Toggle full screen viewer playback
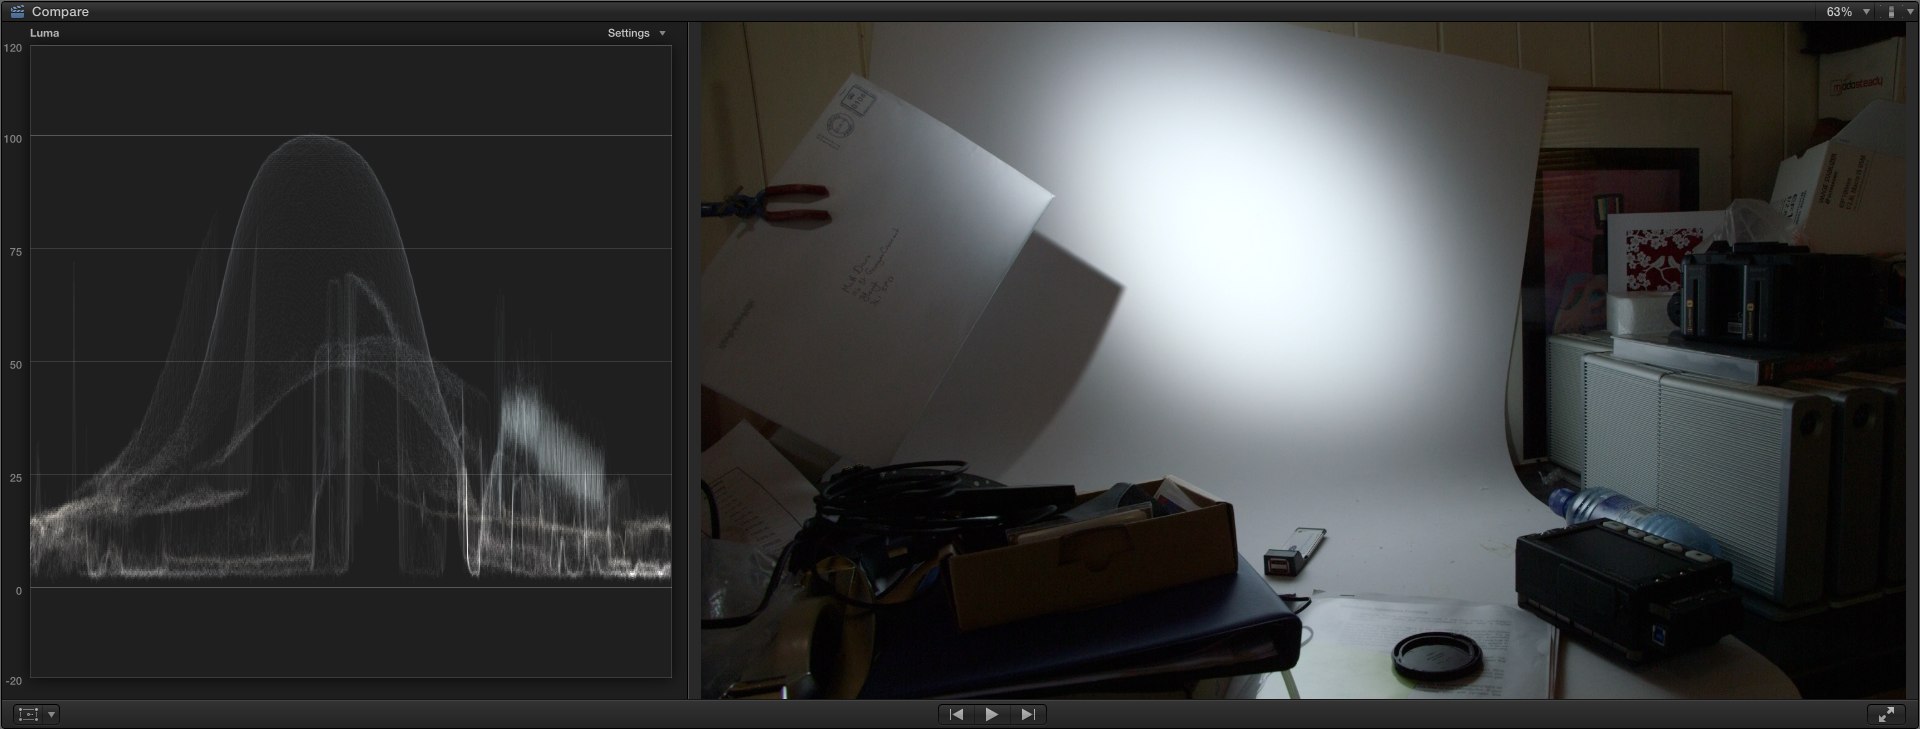 tap(1886, 714)
